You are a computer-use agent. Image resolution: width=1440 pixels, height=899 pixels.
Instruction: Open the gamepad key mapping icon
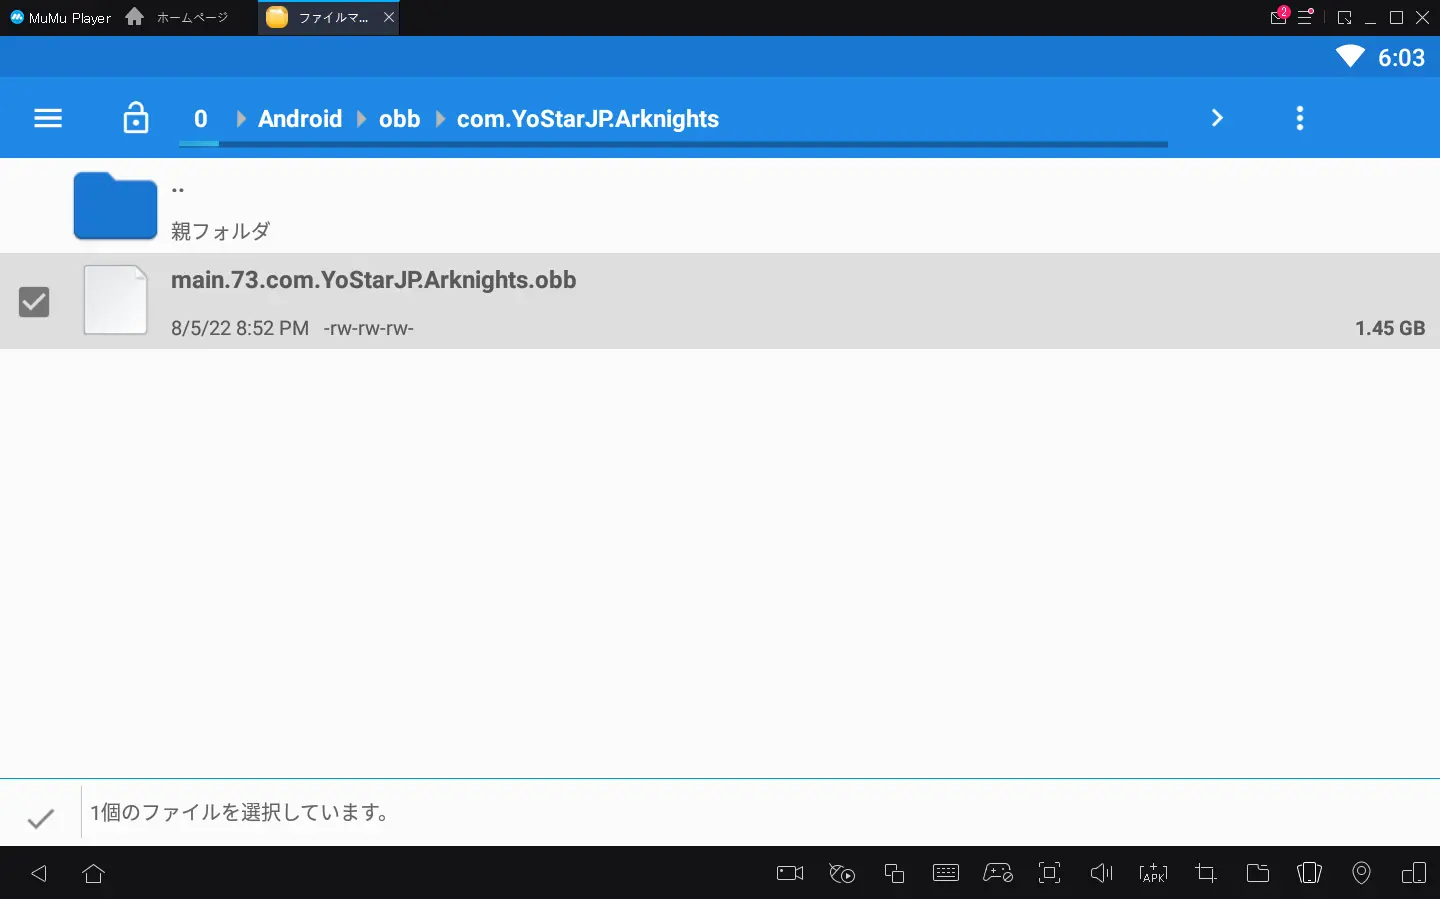pyautogui.click(x=997, y=873)
